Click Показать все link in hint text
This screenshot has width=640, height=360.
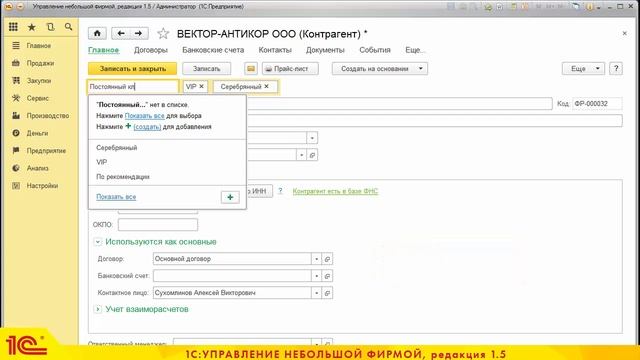point(144,116)
